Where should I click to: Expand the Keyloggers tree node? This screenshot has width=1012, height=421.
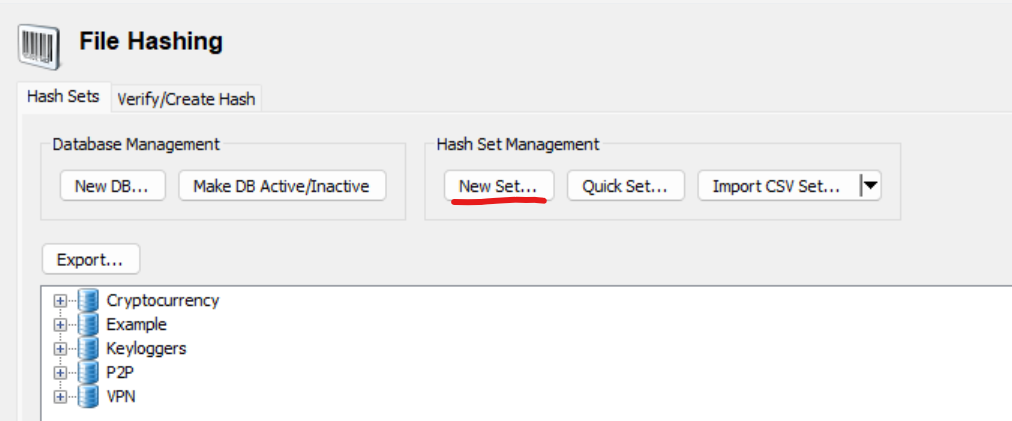coord(60,349)
